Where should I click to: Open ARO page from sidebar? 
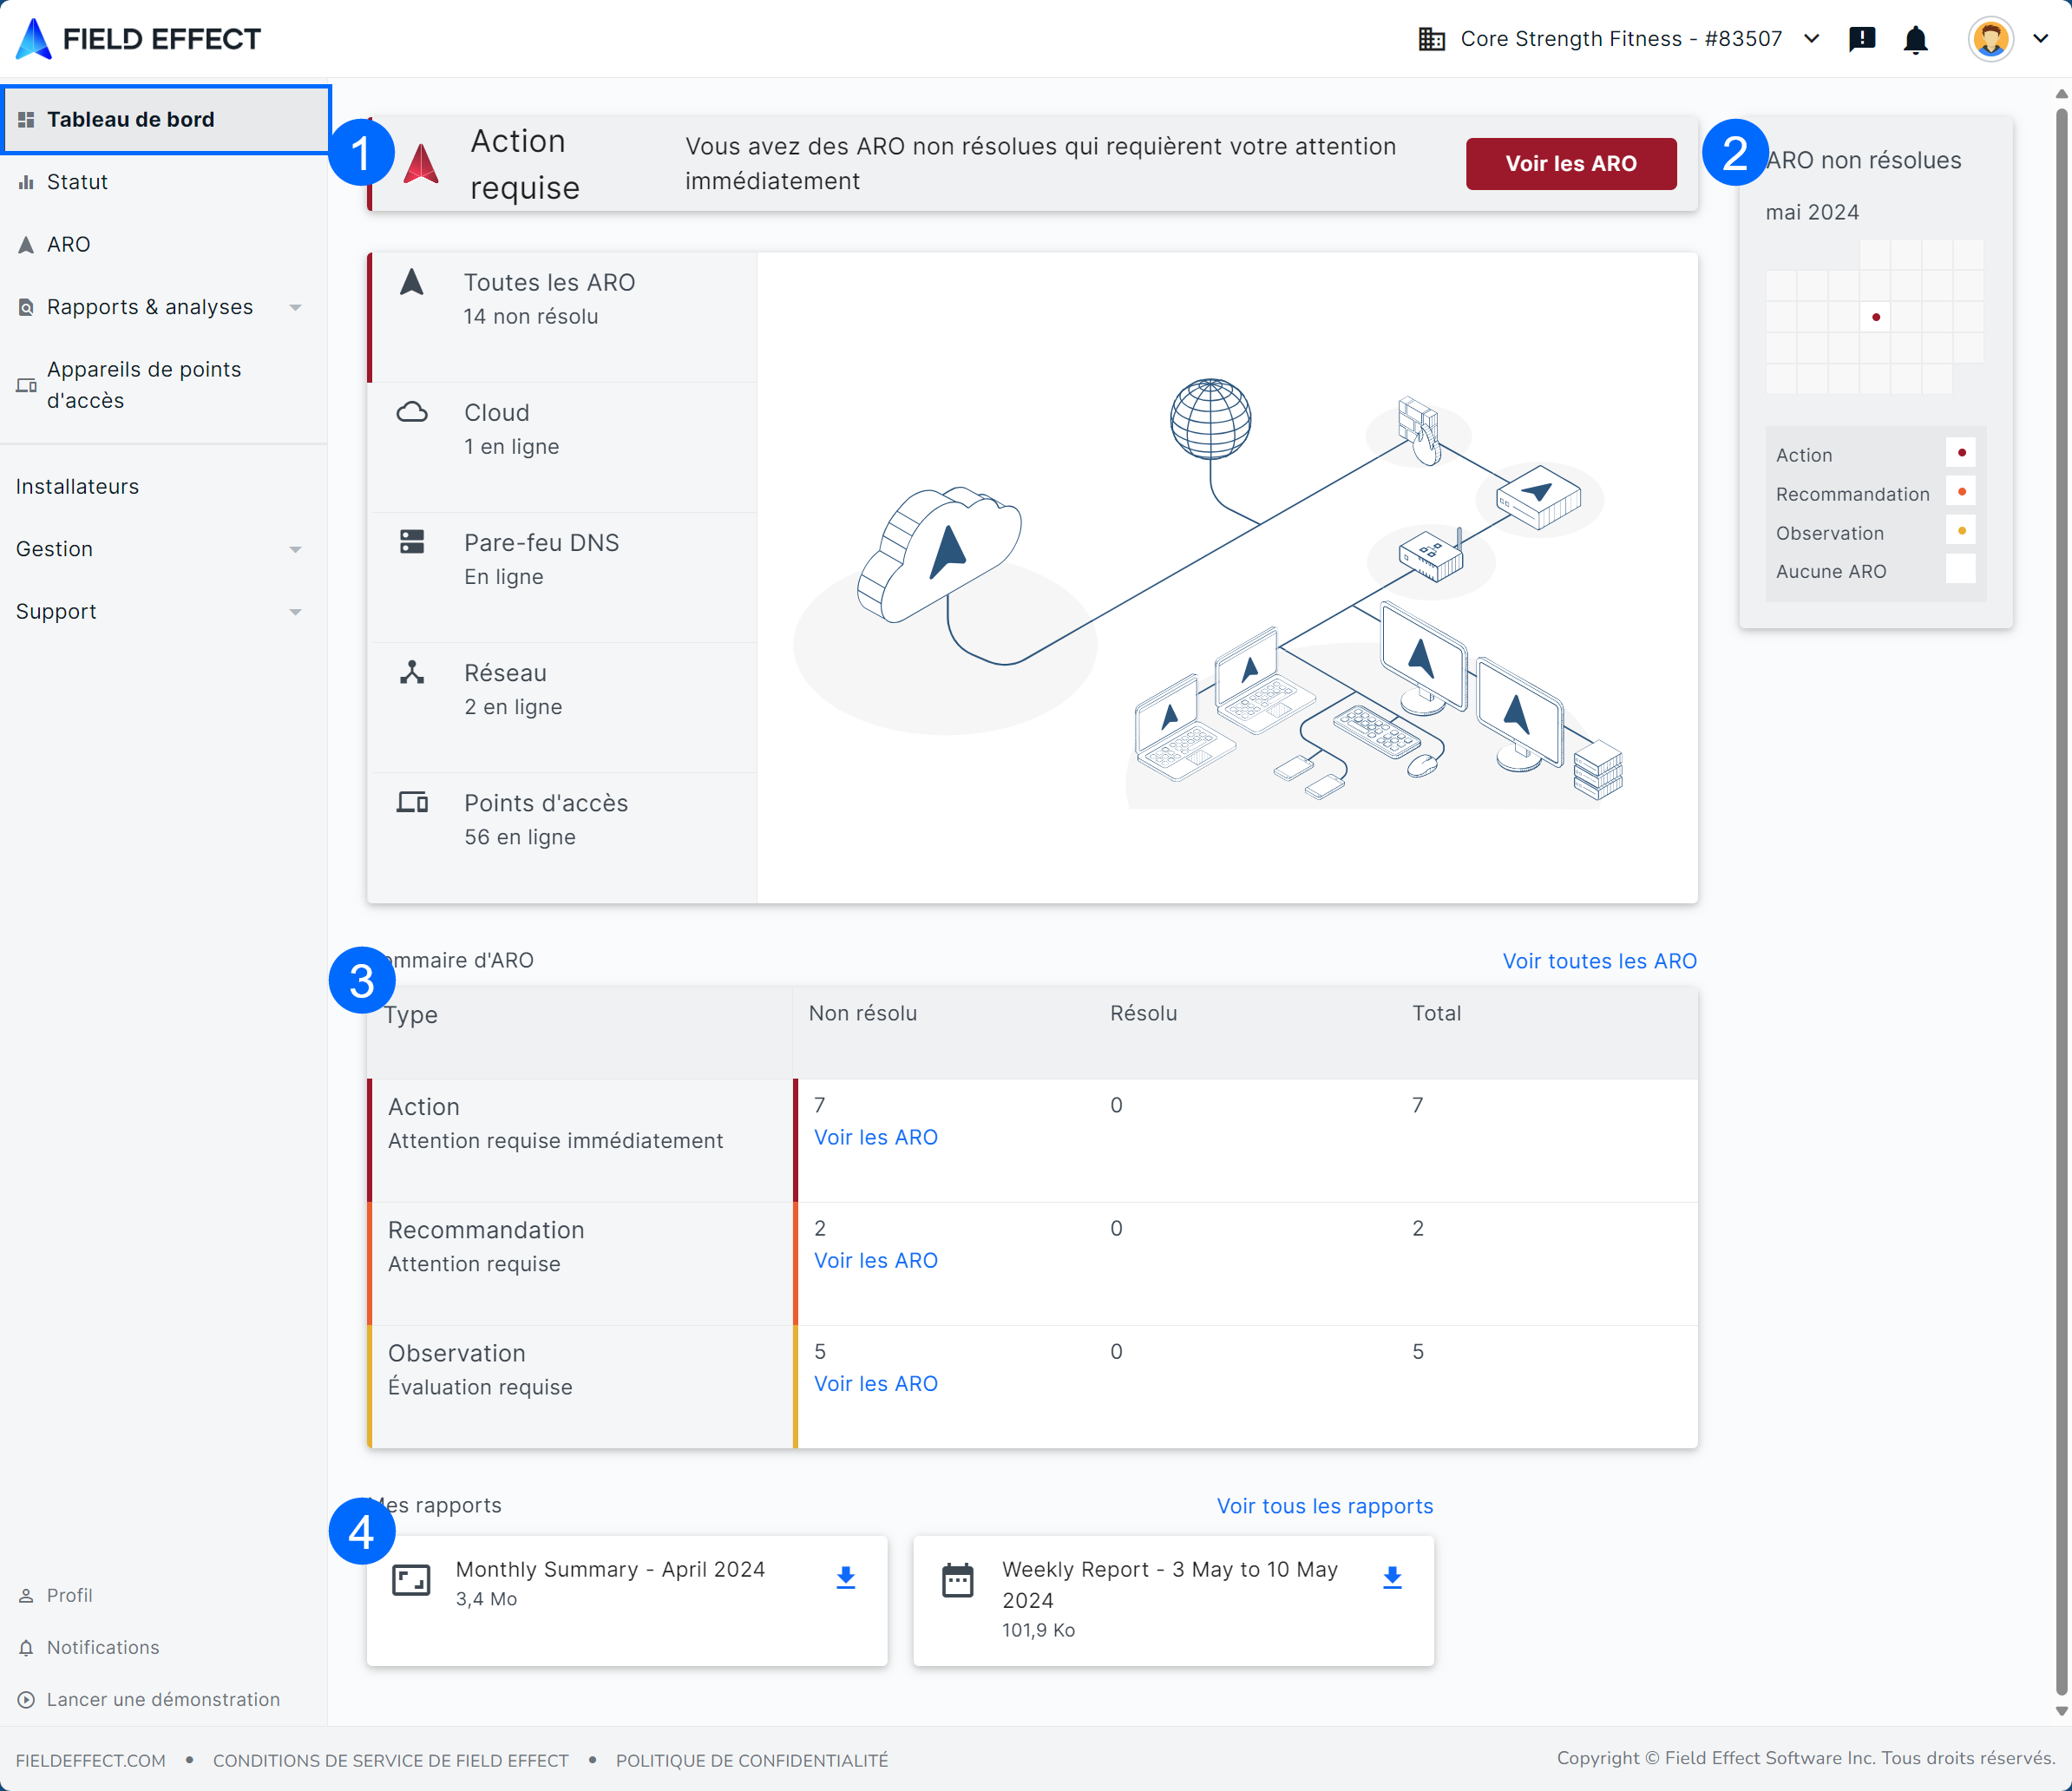pyautogui.click(x=68, y=245)
